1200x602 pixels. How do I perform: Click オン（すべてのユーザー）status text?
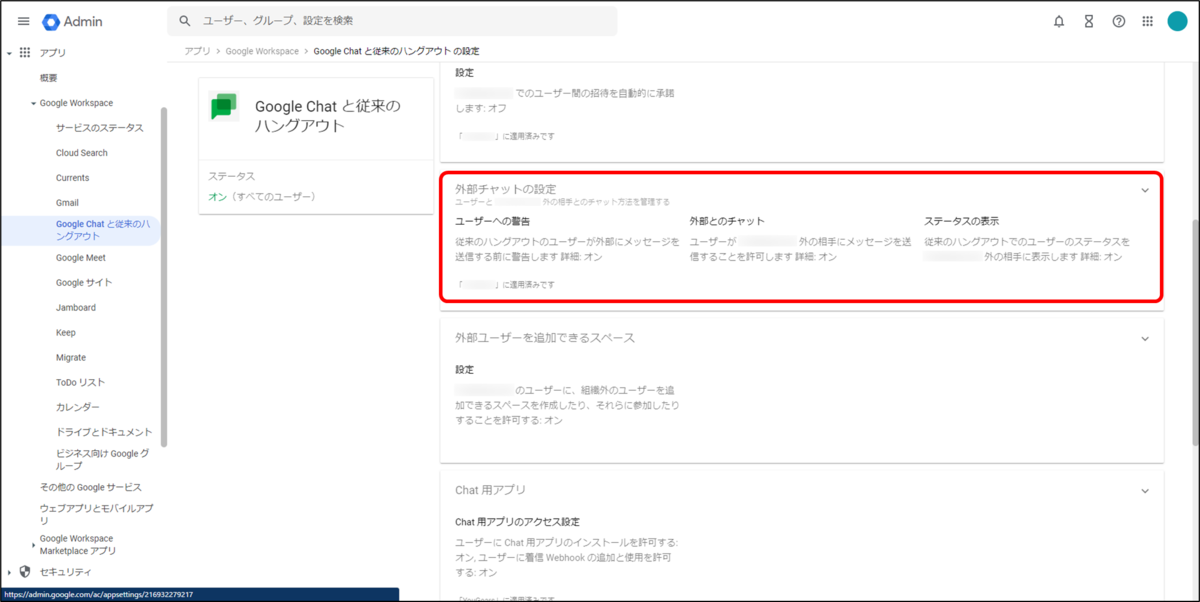click(x=262, y=197)
